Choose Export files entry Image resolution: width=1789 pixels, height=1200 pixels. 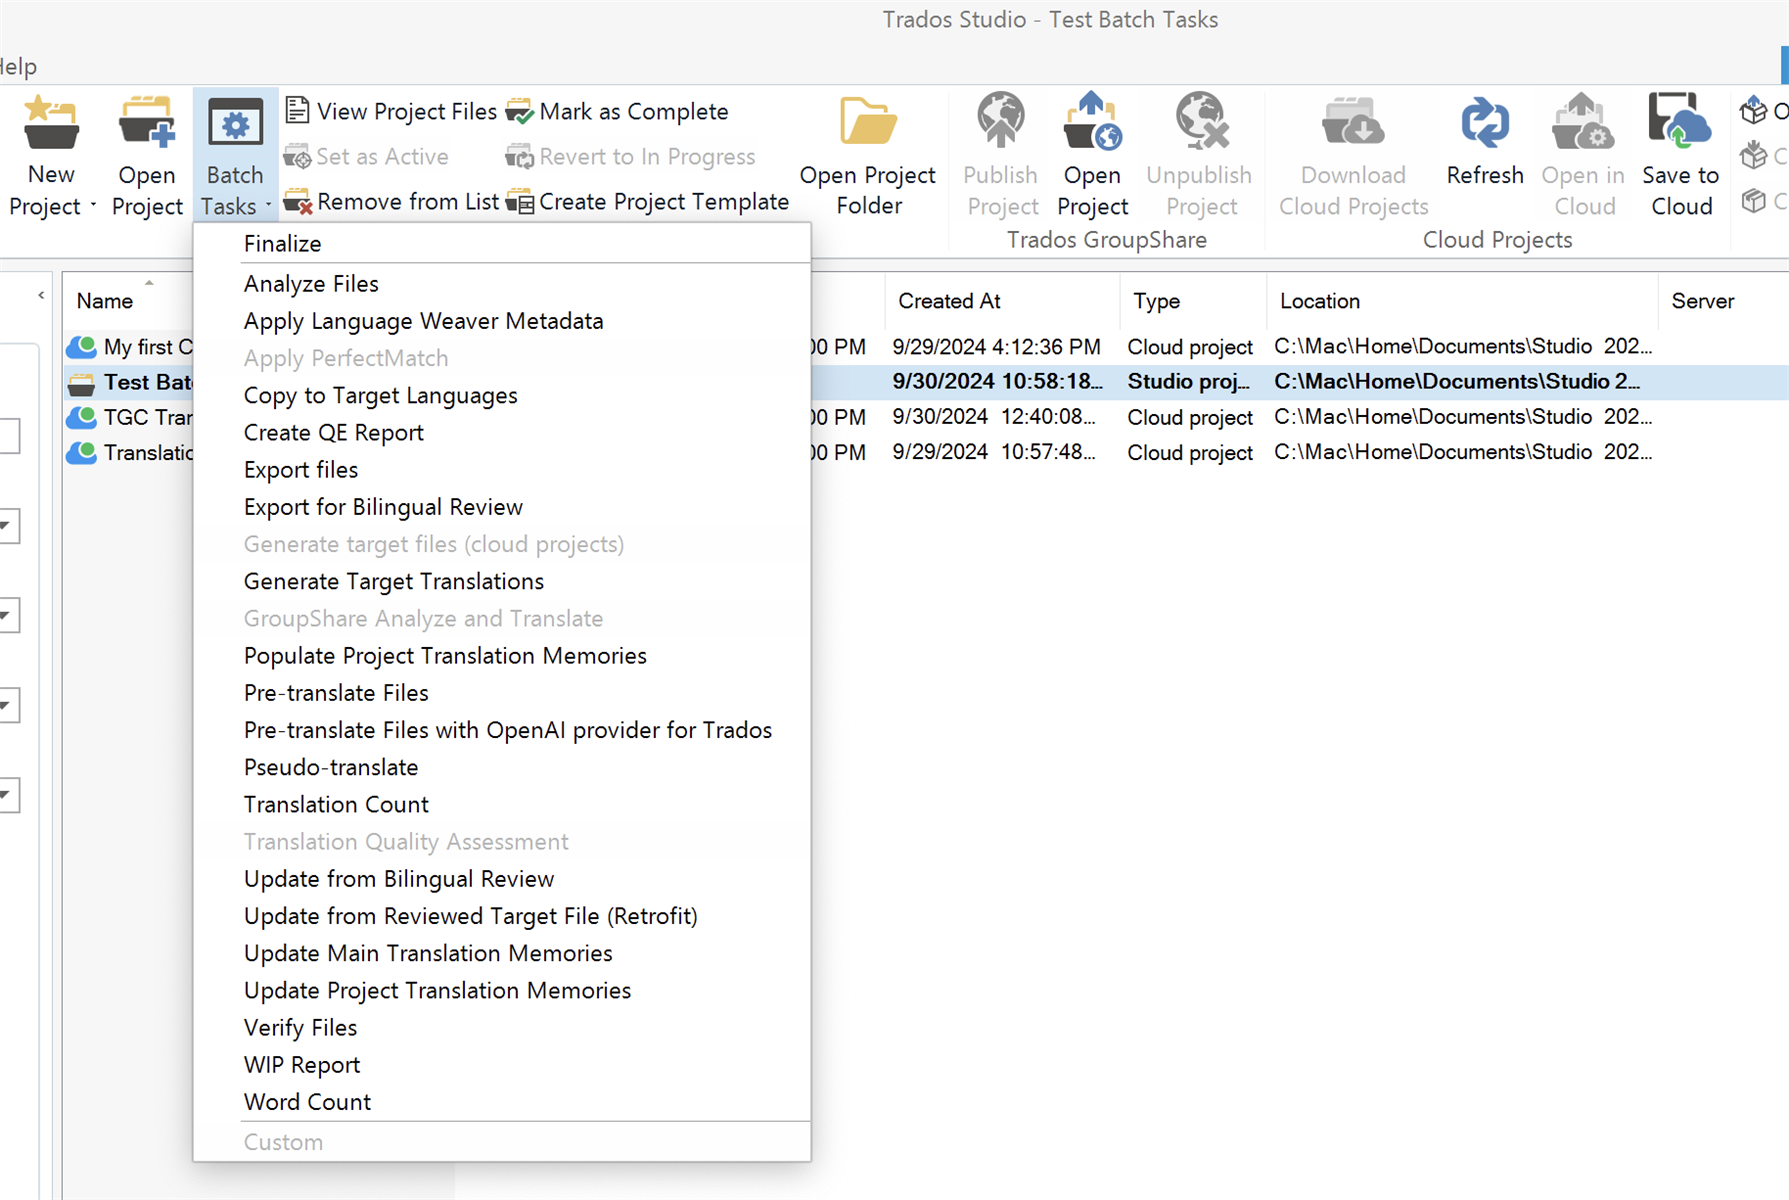pos(301,469)
